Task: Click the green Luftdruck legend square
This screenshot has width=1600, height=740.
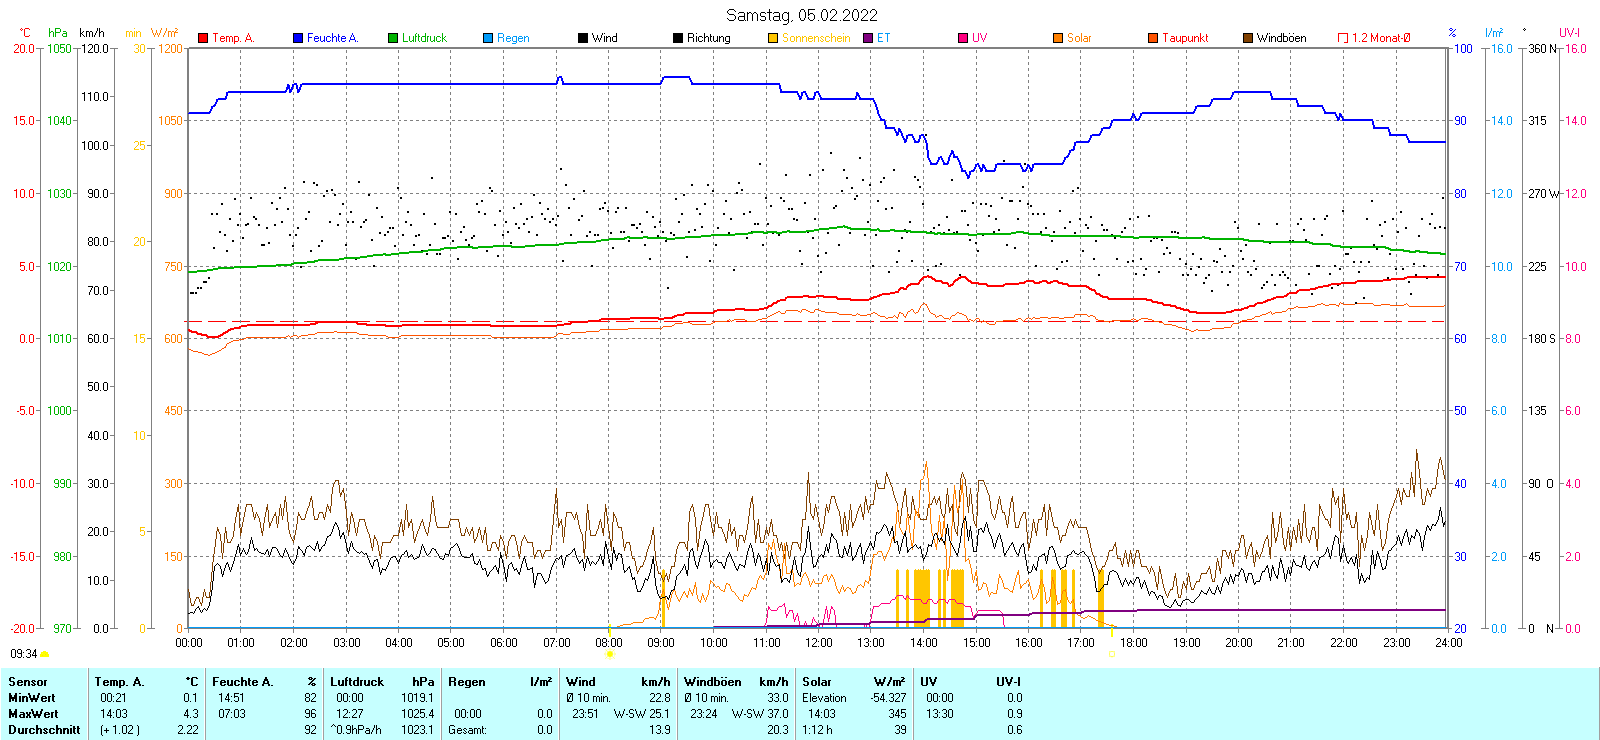Action: click(x=393, y=38)
